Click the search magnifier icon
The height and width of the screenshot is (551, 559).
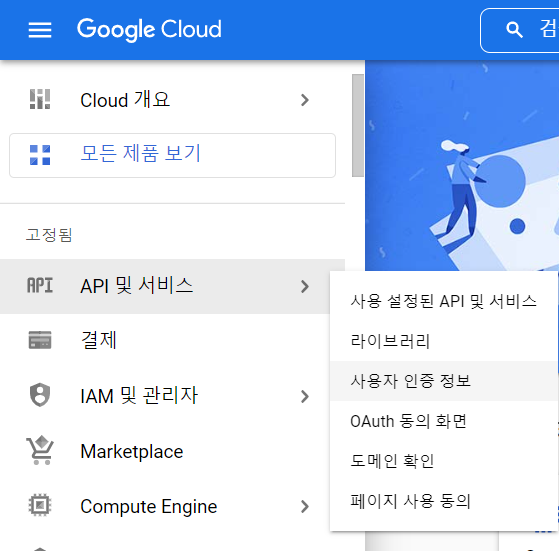pos(514,30)
